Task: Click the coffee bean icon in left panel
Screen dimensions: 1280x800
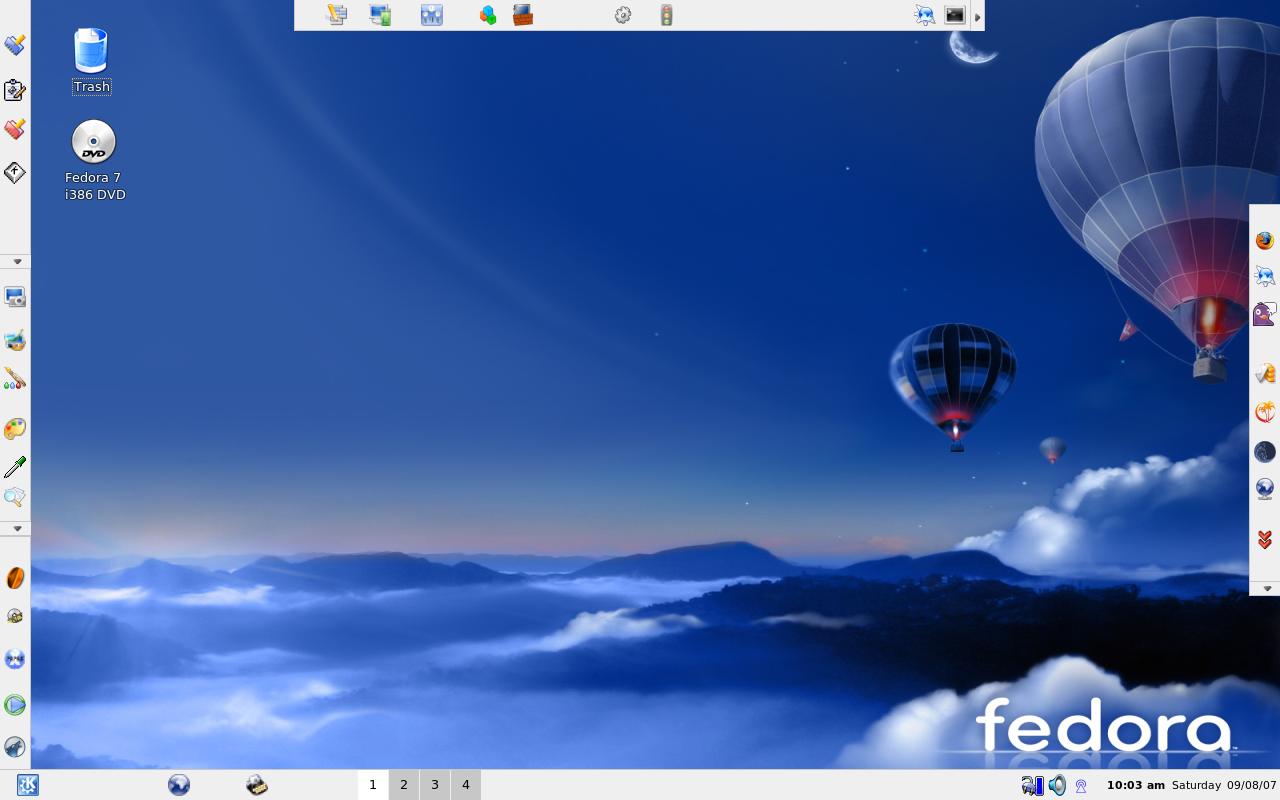Action: click(x=15, y=578)
